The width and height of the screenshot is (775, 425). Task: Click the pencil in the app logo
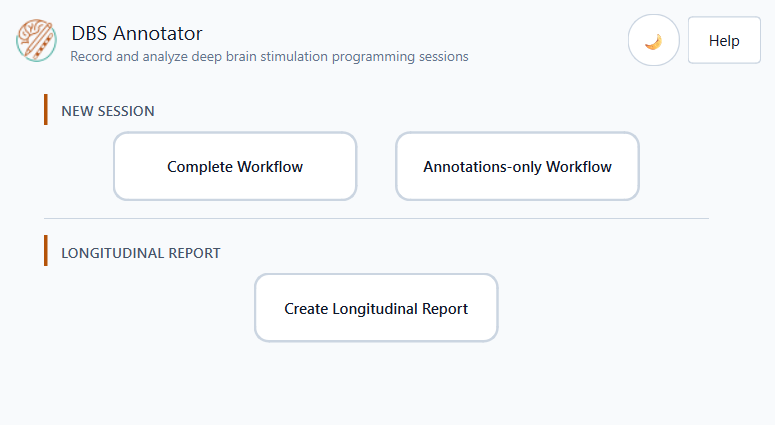click(x=42, y=42)
